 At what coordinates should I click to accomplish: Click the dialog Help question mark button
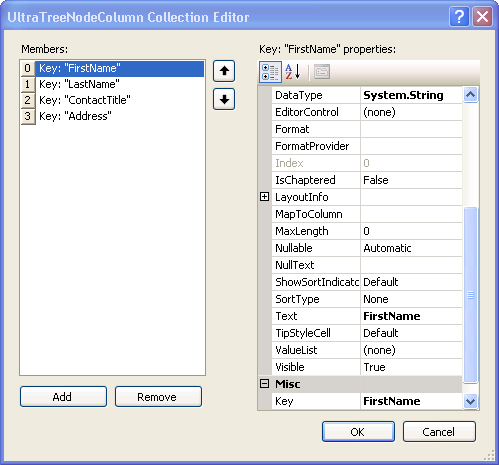pyautogui.click(x=459, y=16)
